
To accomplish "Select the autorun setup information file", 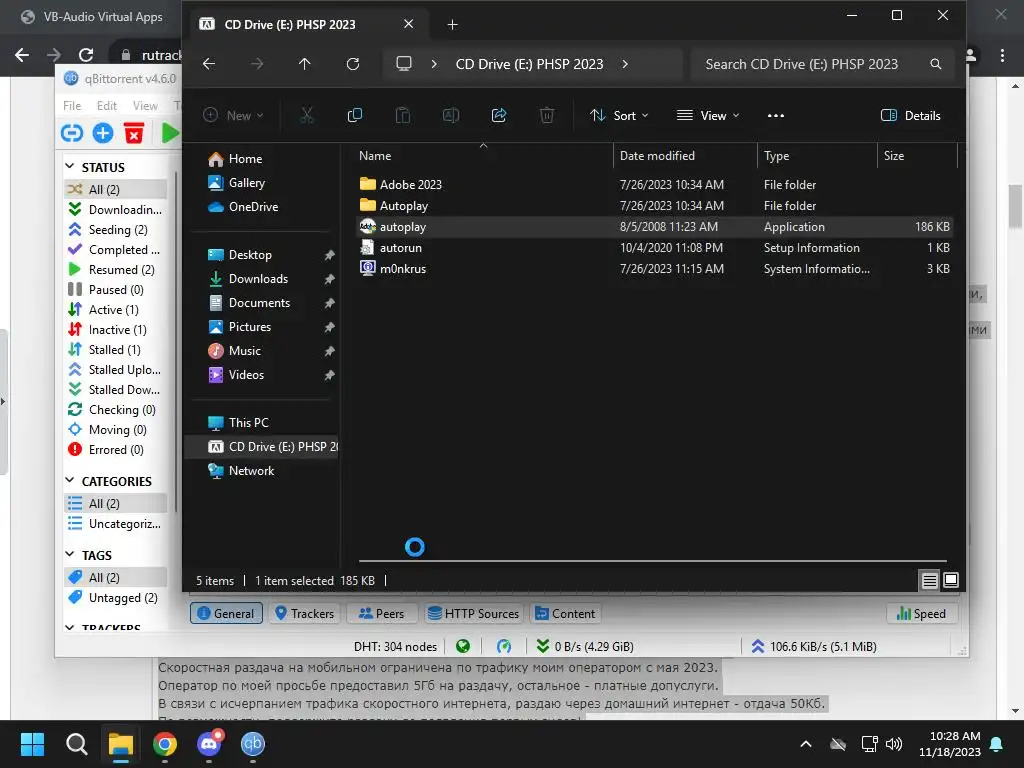I will point(401,248).
